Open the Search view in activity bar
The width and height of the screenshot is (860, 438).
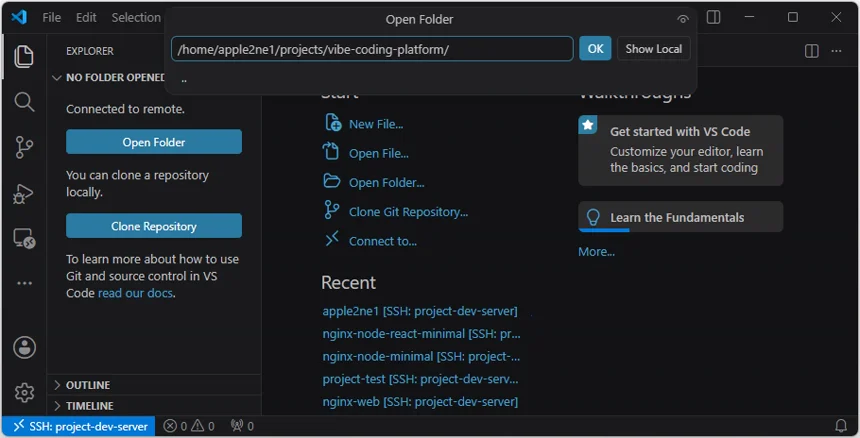[x=24, y=102]
